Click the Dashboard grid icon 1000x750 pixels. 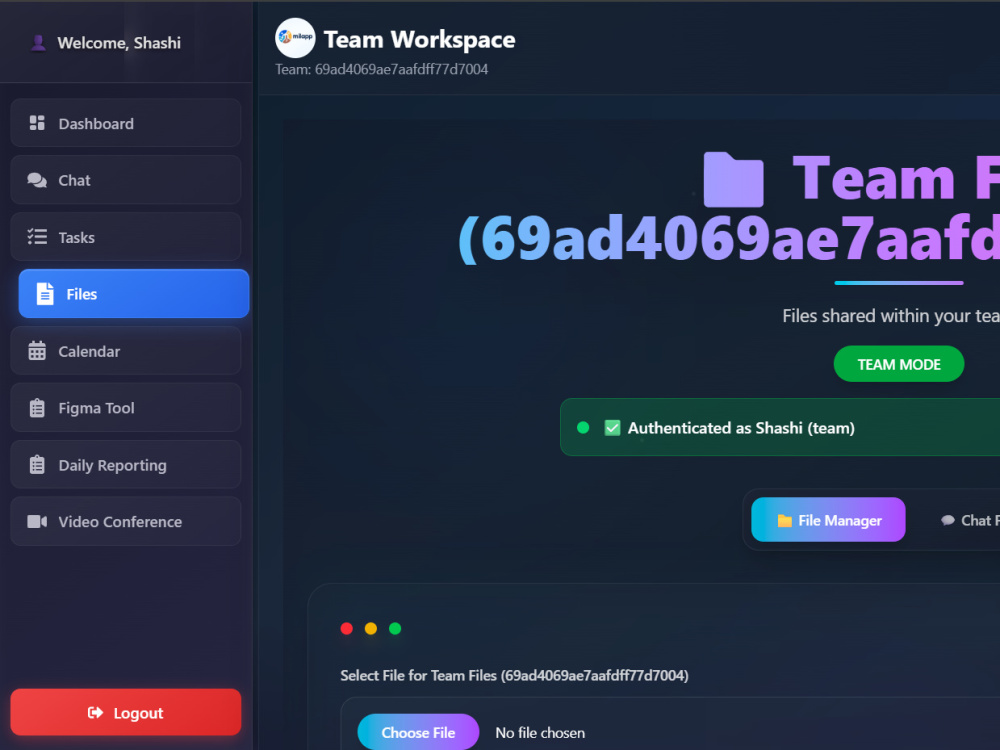pyautogui.click(x=37, y=123)
